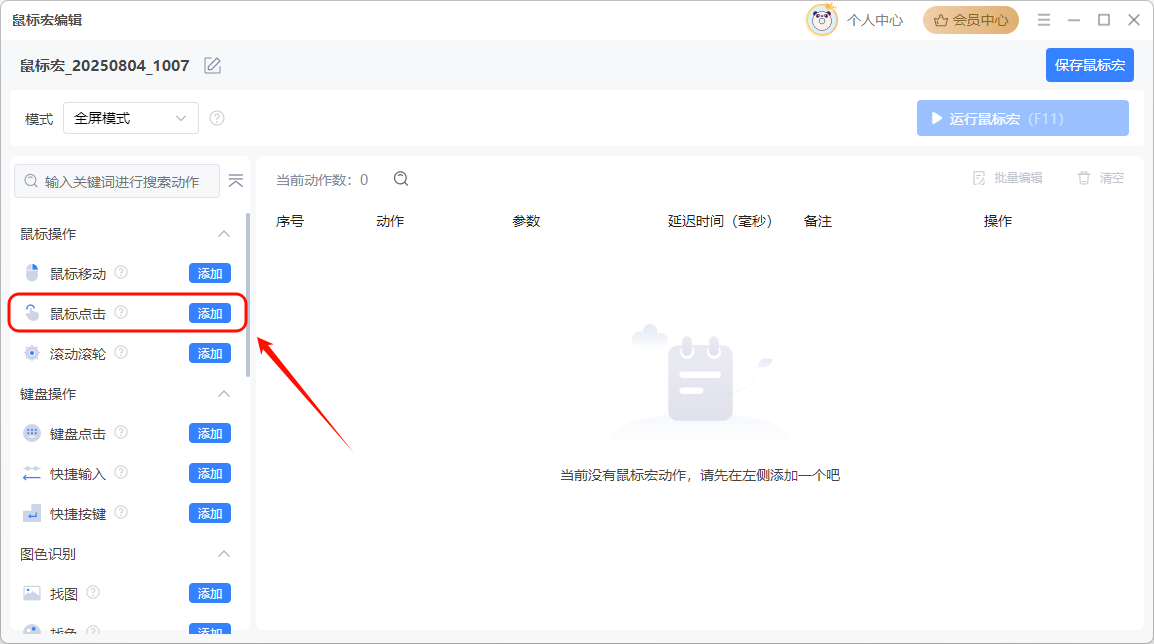The width and height of the screenshot is (1154, 644).
Task: Run the macro with 运行鼠标宏 (F11)
Action: click(1022, 118)
